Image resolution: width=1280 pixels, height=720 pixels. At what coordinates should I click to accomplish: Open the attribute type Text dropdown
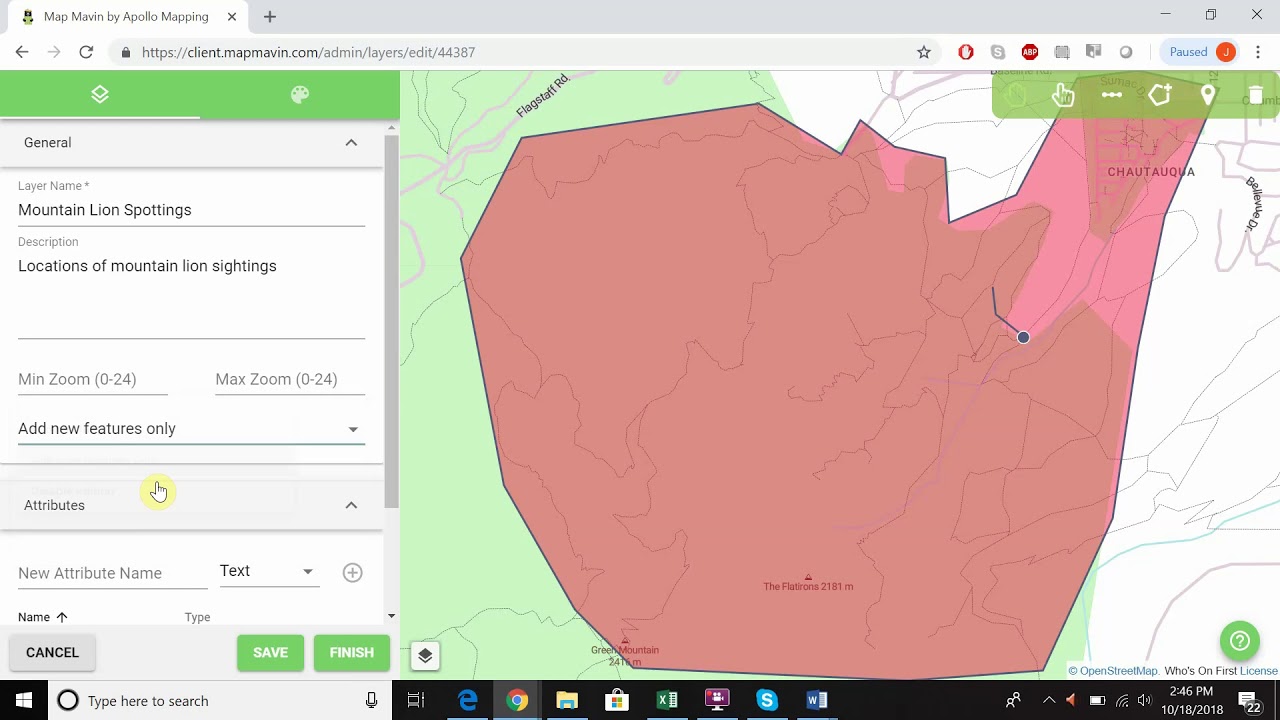coord(267,571)
